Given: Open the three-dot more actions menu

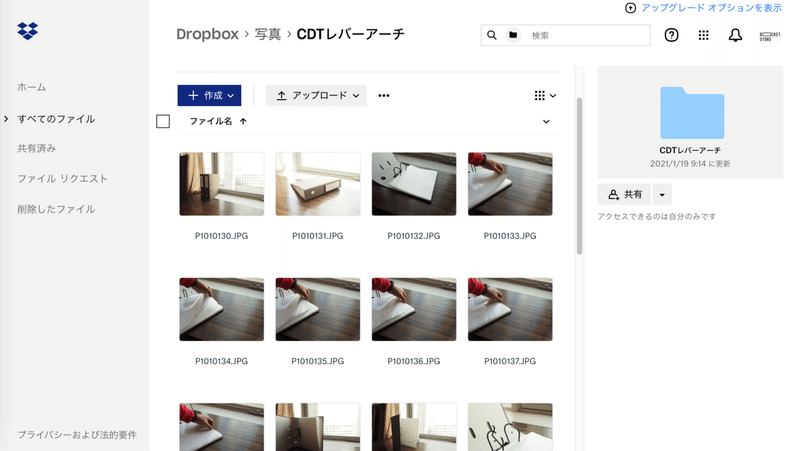Looking at the screenshot, I should [384, 95].
